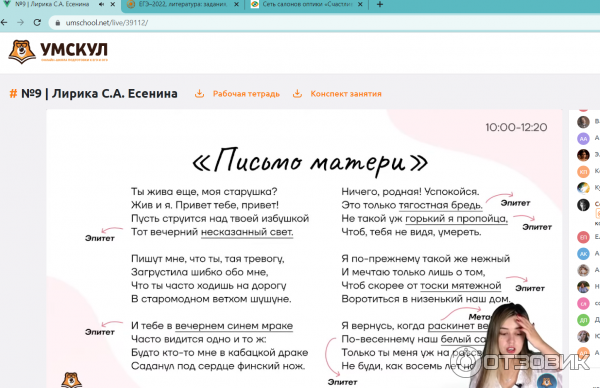The width and height of the screenshot is (600, 388).
Task: Mute the sound on the first tab
Action: click(101, 4)
